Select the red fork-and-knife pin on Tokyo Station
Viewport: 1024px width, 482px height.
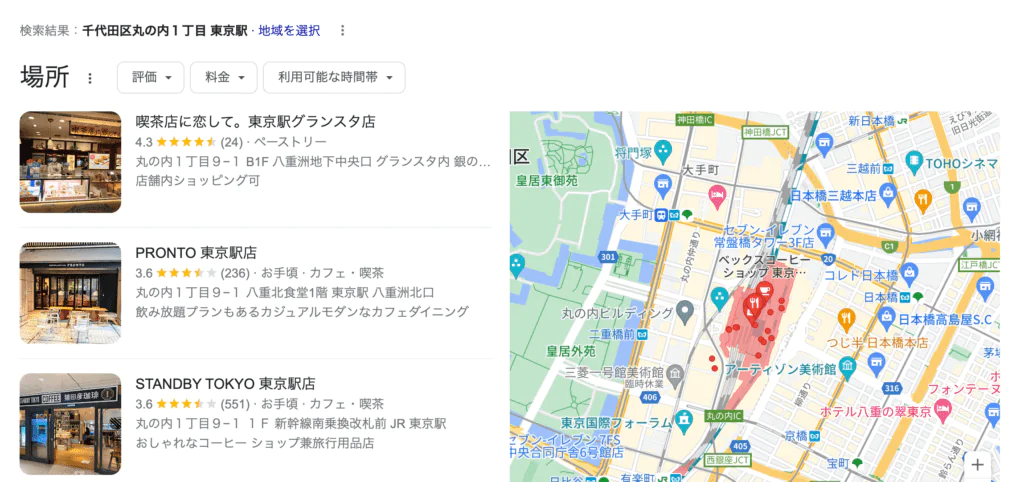pos(753,305)
